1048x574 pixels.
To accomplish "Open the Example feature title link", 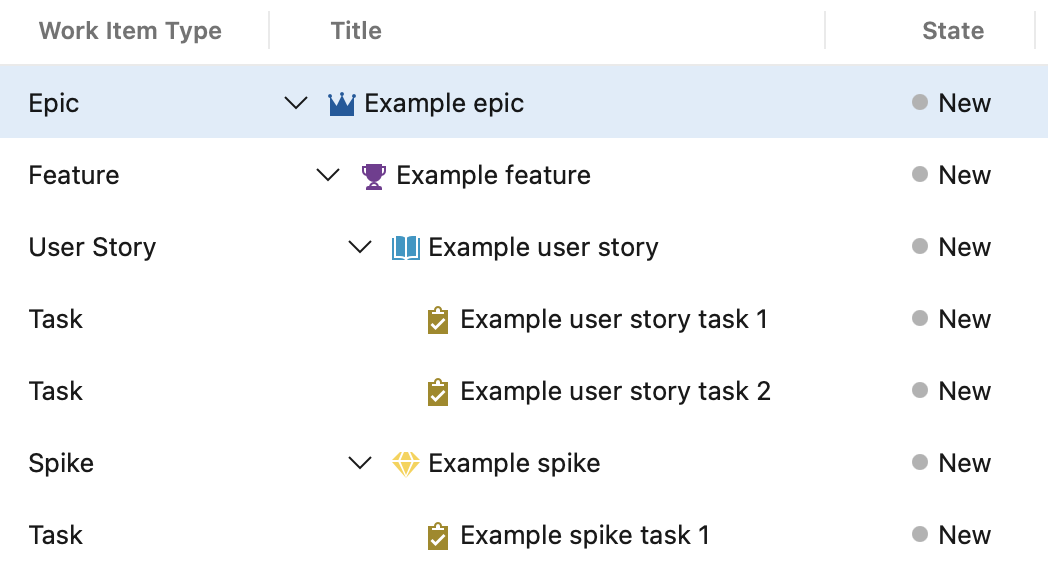I will tap(493, 176).
